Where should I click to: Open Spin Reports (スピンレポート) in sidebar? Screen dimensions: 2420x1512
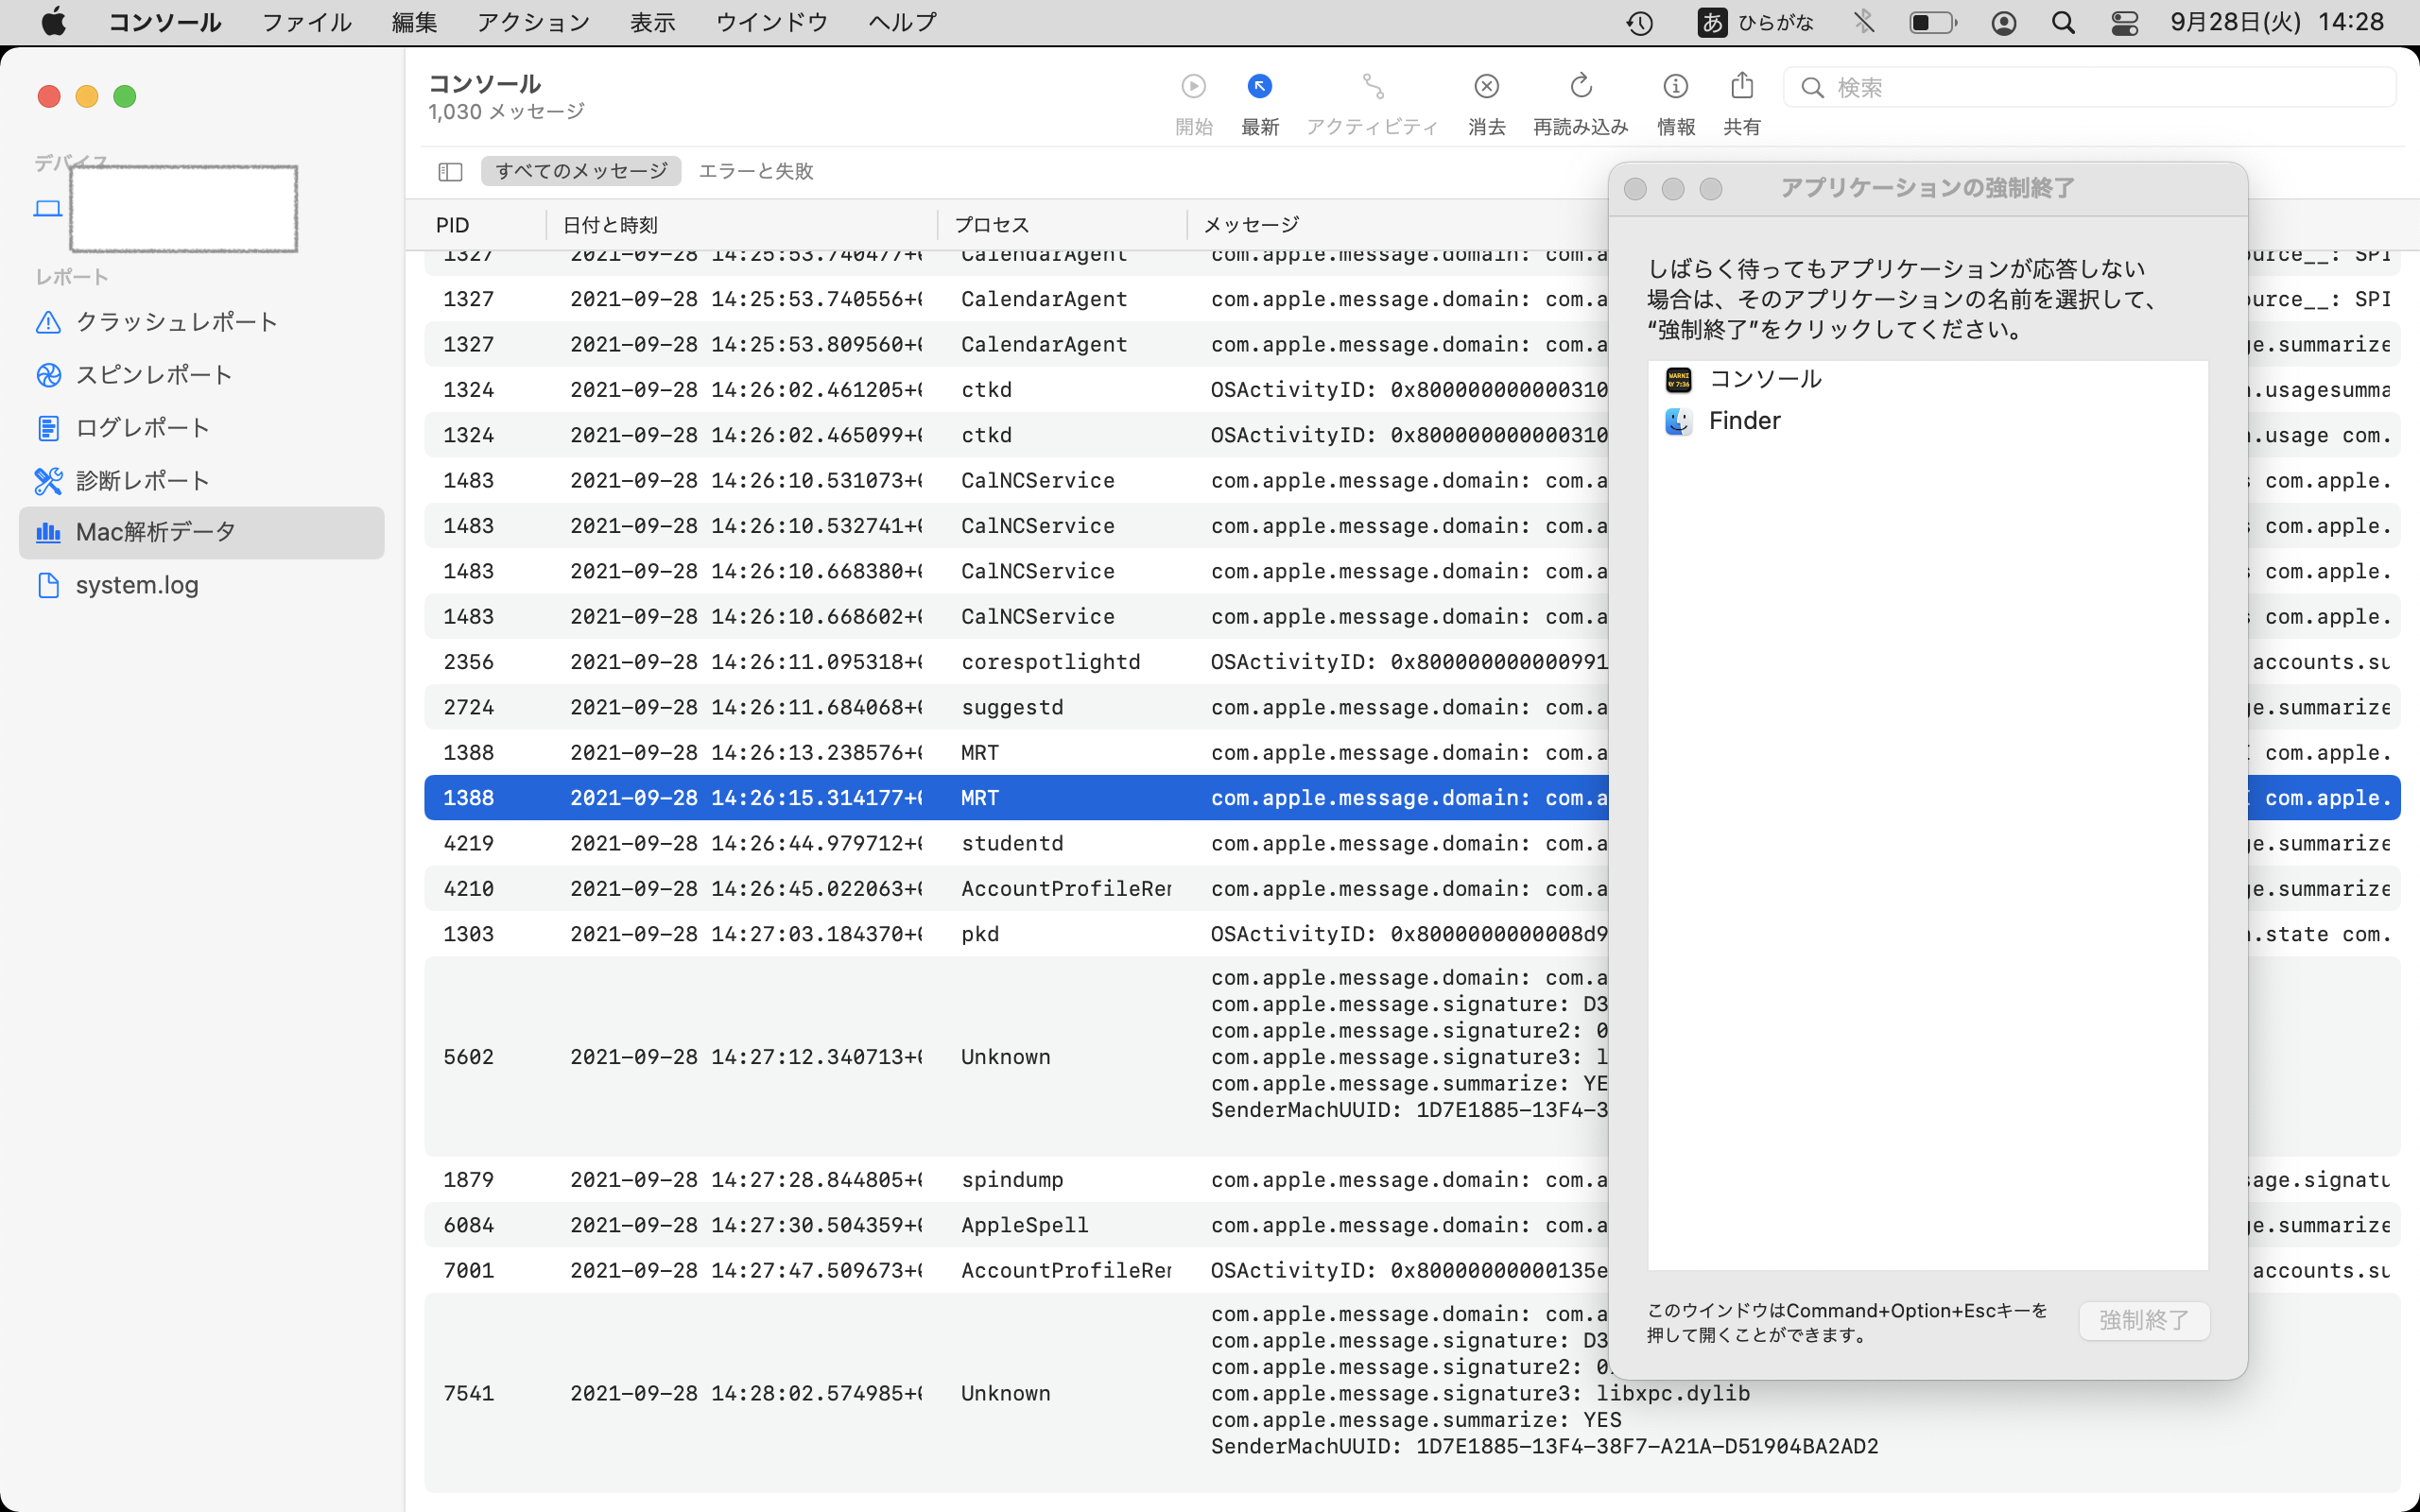pyautogui.click(x=154, y=375)
